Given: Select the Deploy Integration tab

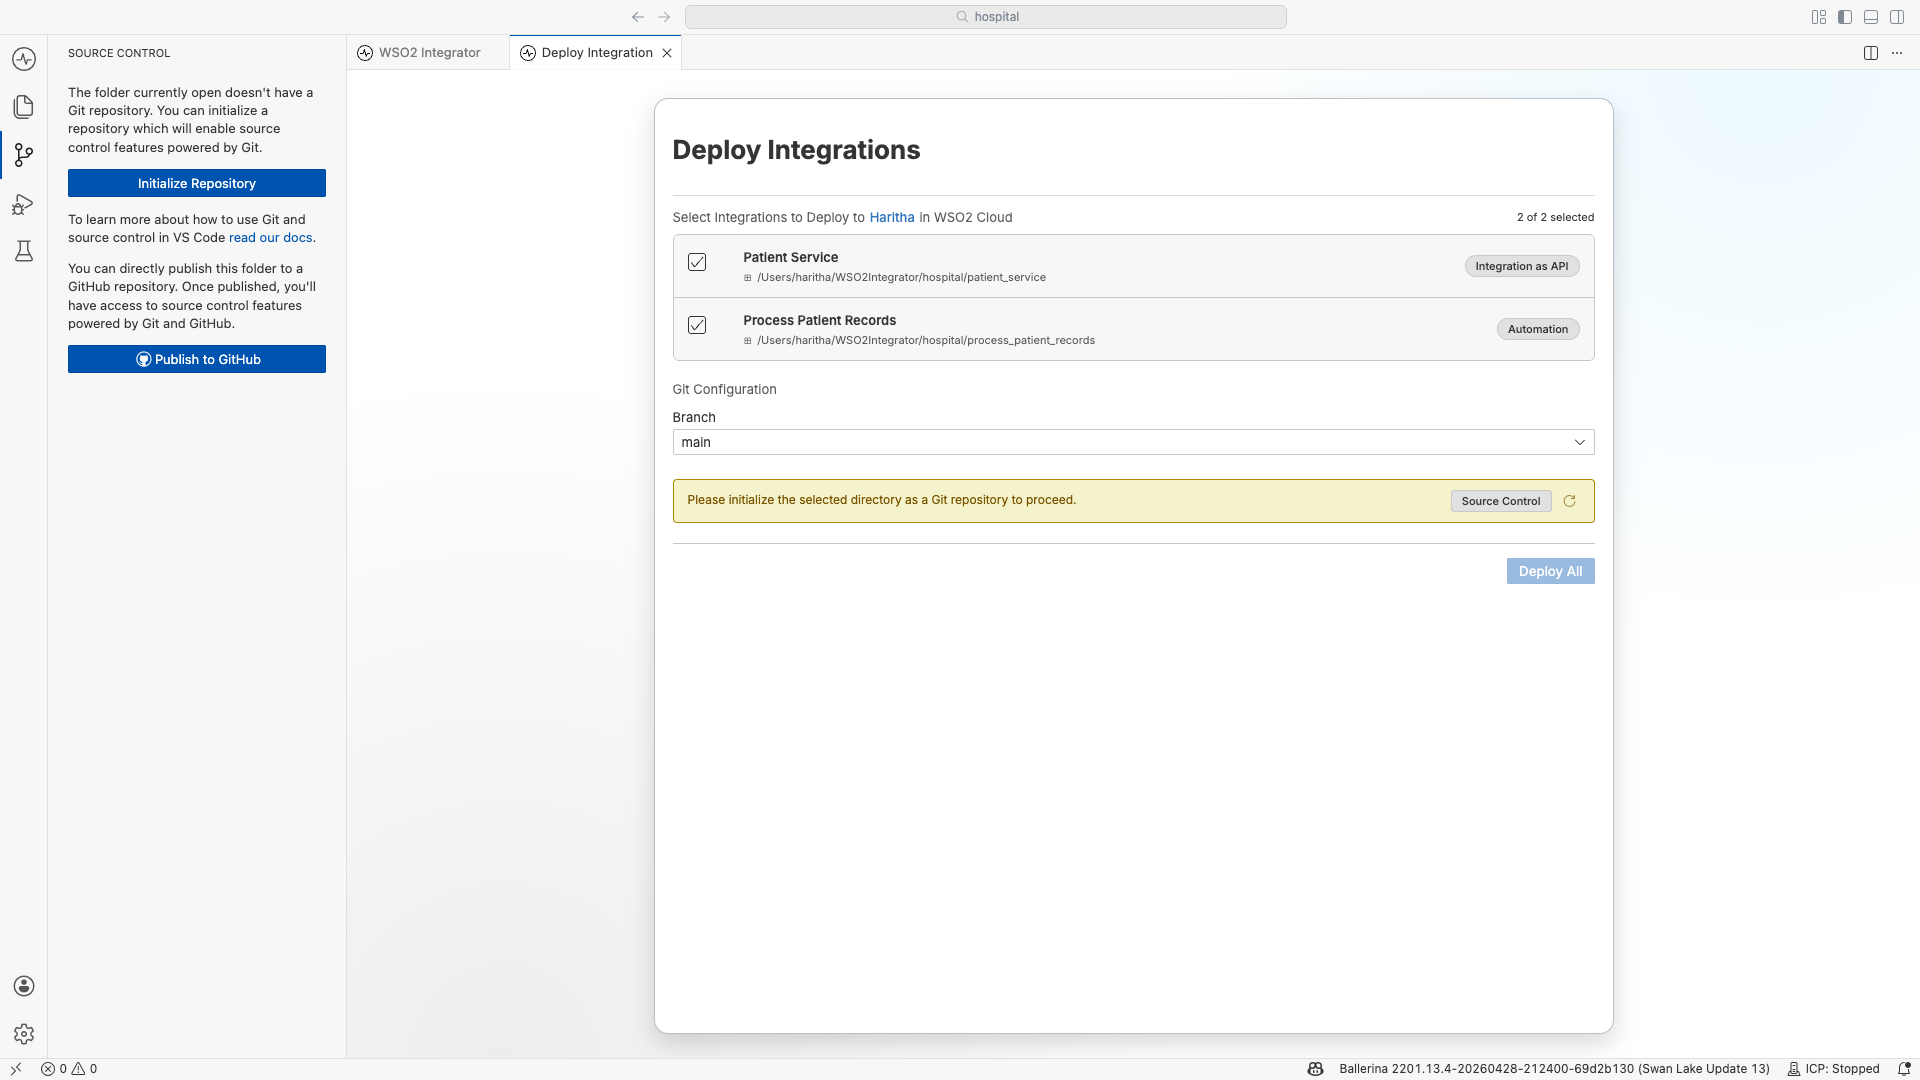Looking at the screenshot, I should click(596, 53).
